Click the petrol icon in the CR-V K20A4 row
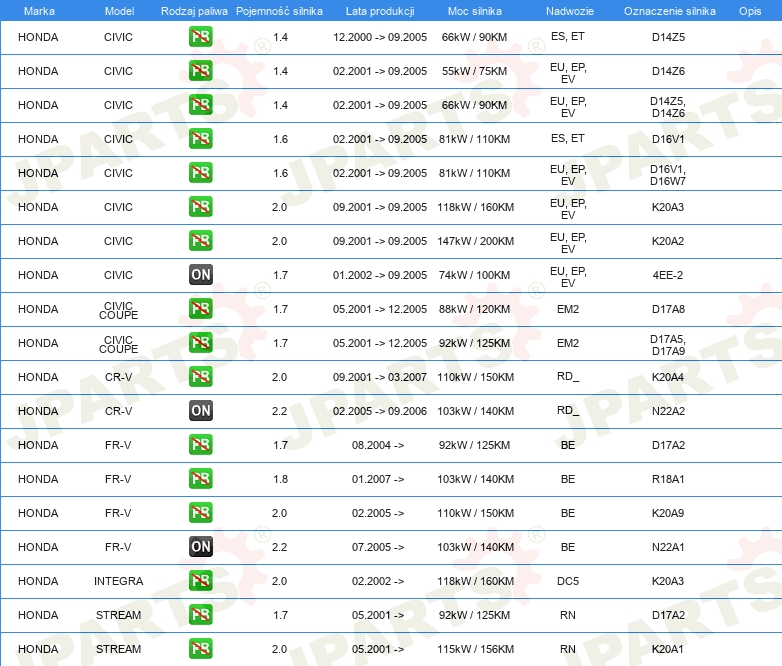 (x=200, y=377)
